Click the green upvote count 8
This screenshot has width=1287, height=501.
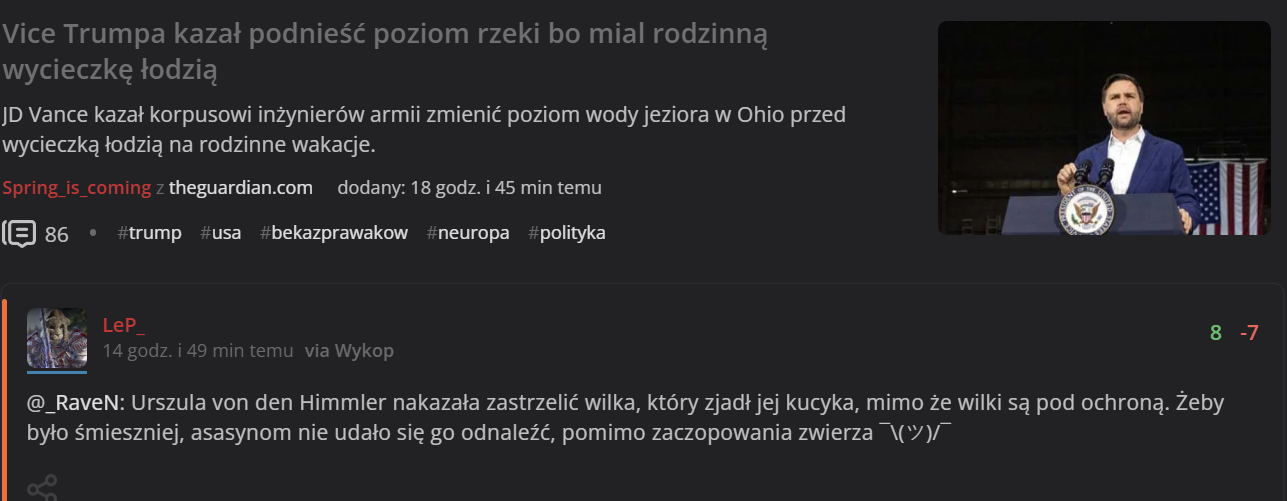(1215, 333)
